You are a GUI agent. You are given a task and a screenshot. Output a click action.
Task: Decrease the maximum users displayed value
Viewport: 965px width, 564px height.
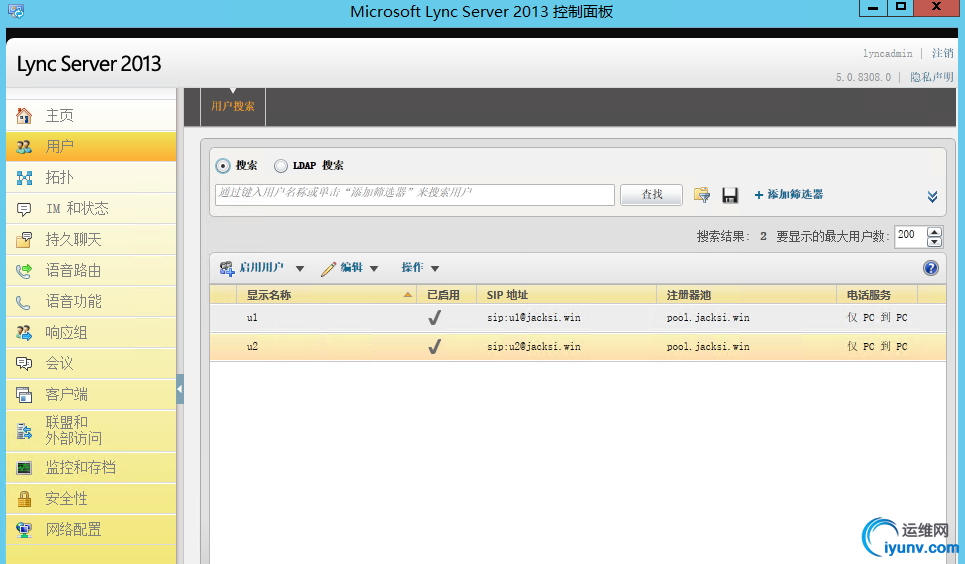[934, 241]
